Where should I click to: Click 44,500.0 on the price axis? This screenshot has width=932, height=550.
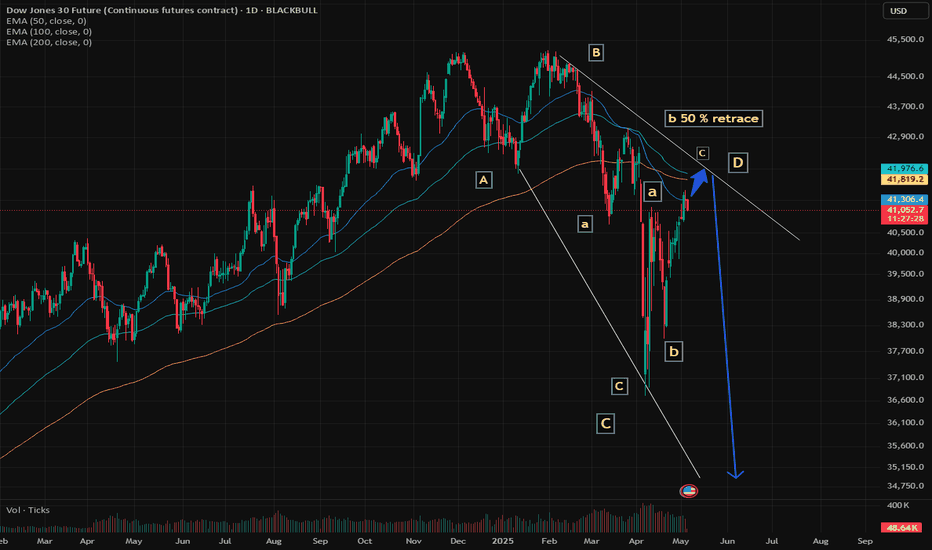(x=905, y=76)
